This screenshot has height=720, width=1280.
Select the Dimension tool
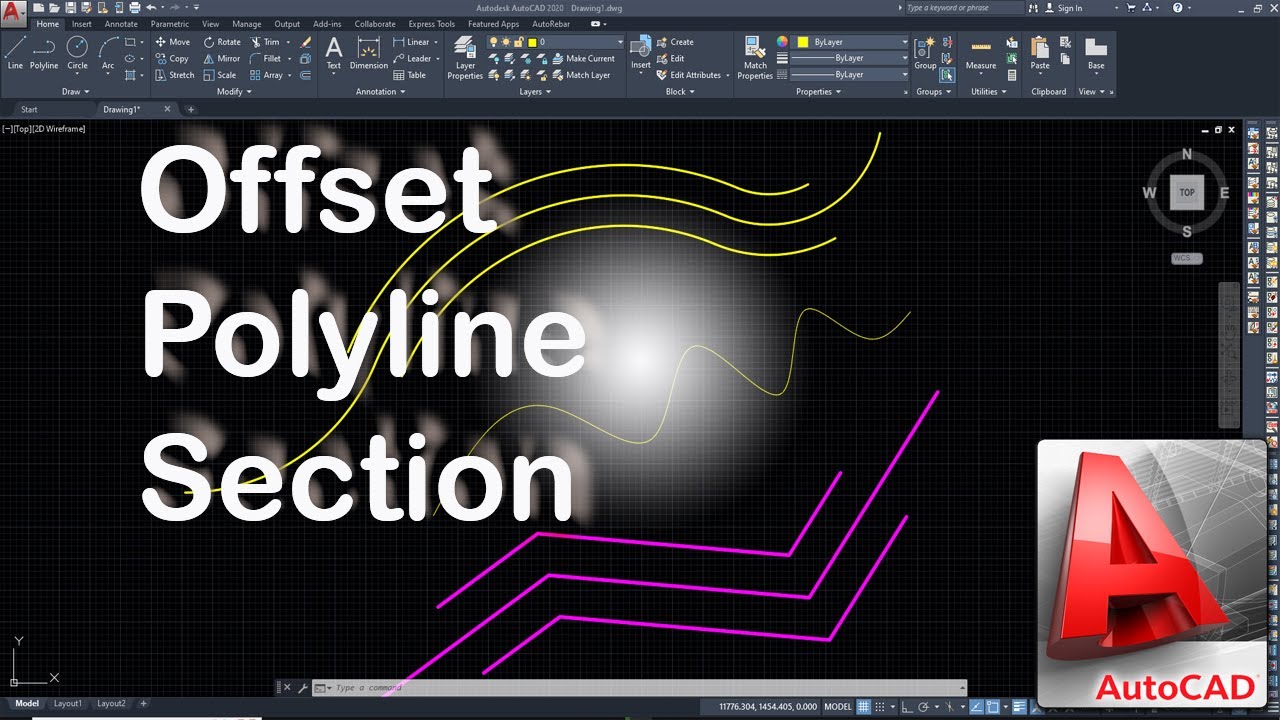point(369,53)
